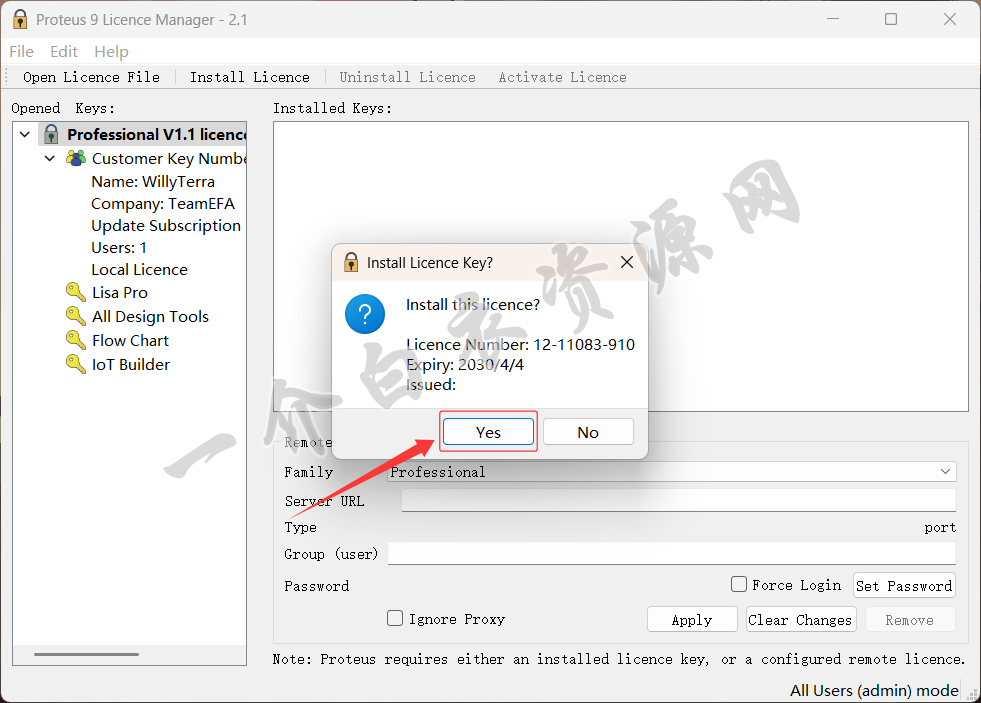Click the blue question mark icon
981x703 pixels.
click(365, 314)
